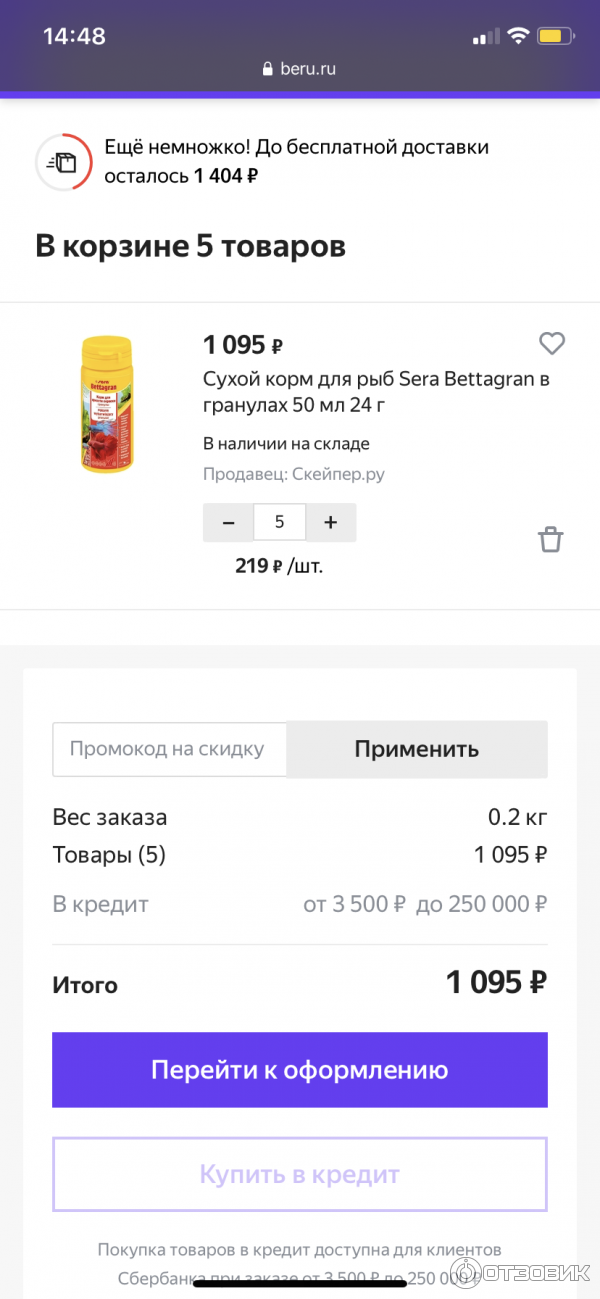The image size is (600, 1299).
Task: Open the Sera Bettagran product image
Action: coord(106,404)
